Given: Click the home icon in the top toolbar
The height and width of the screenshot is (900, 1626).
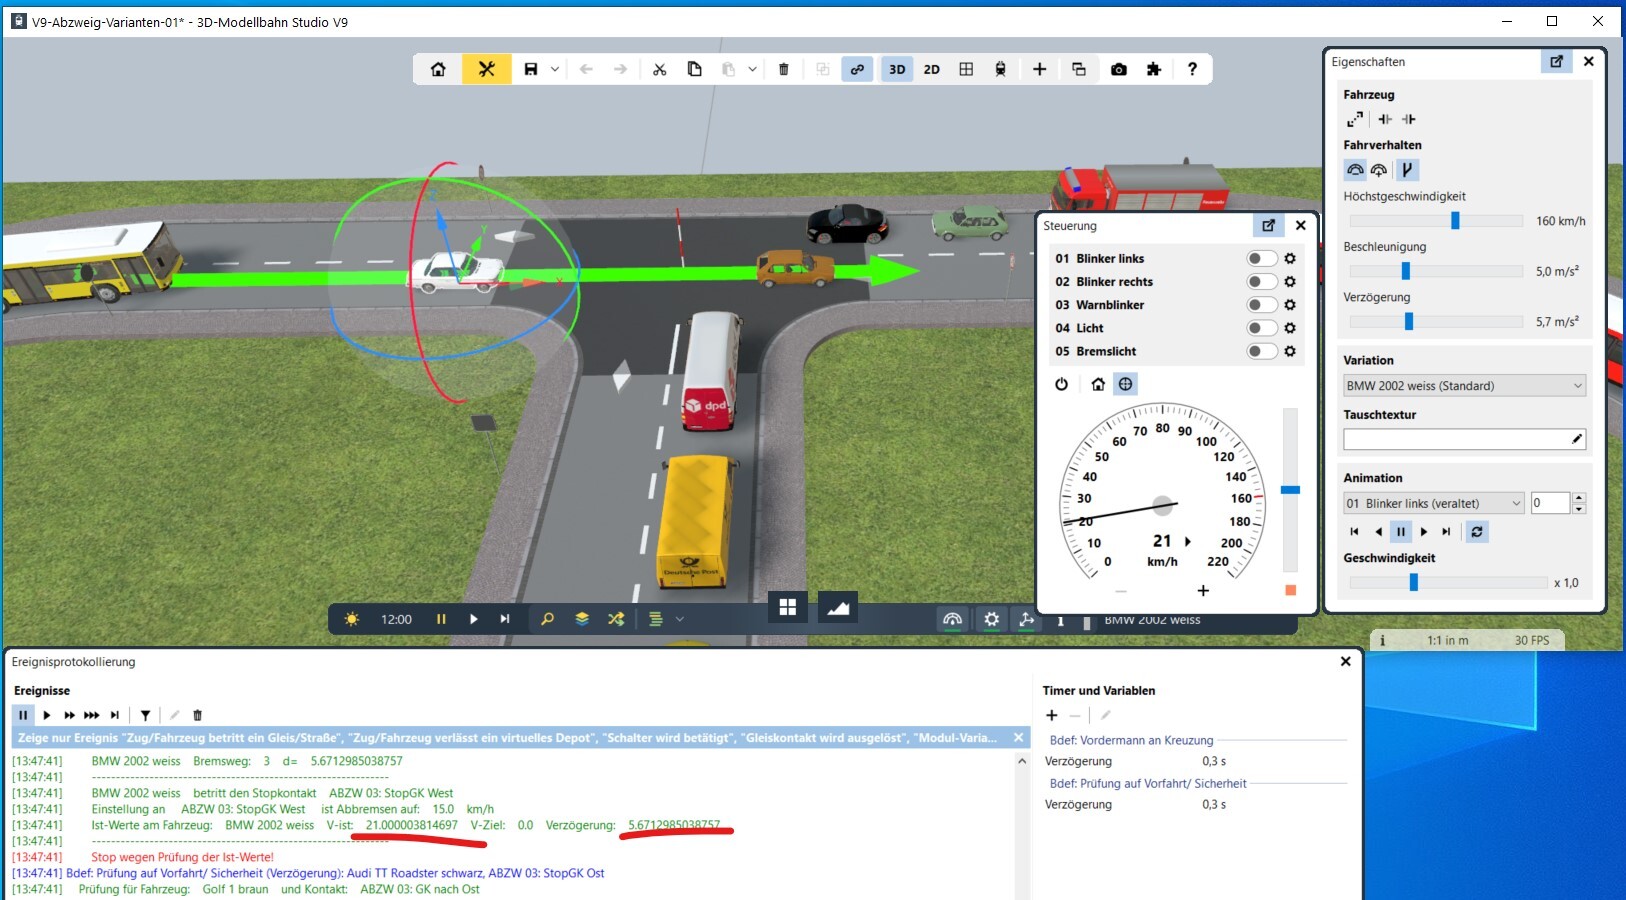Looking at the screenshot, I should pos(438,69).
